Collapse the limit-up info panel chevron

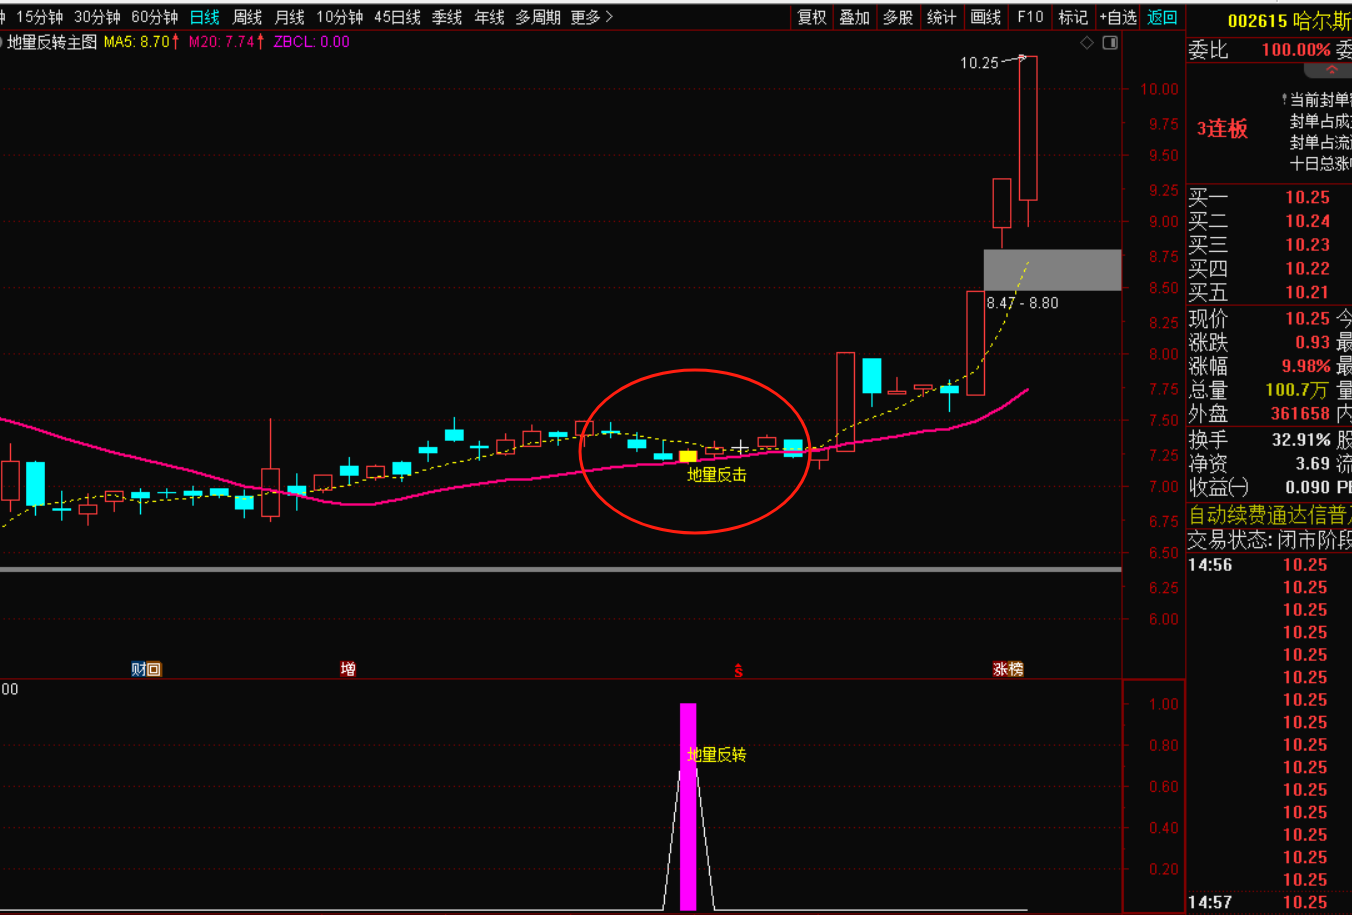coord(1332,70)
